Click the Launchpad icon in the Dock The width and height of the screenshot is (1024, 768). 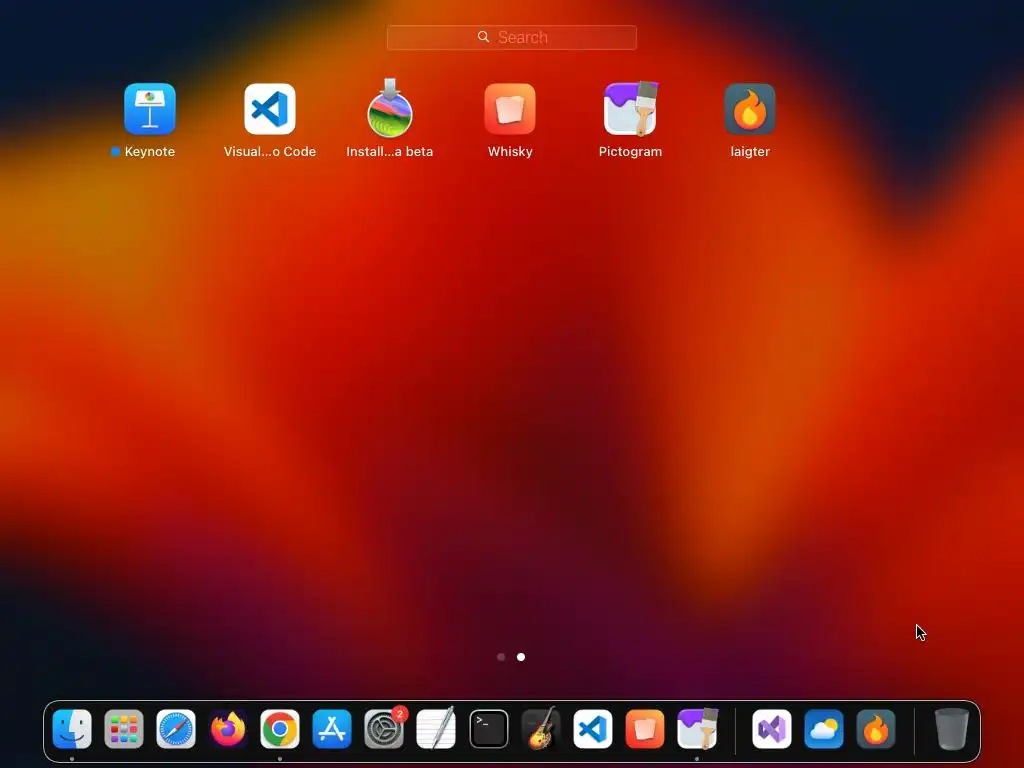124,729
